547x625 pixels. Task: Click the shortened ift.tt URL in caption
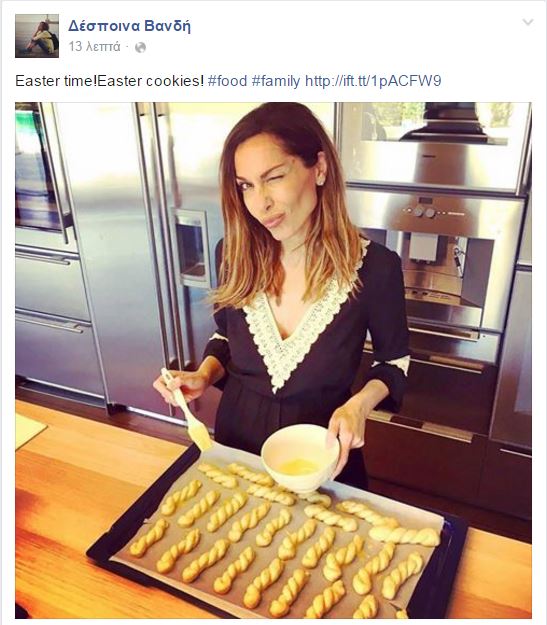coord(373,81)
